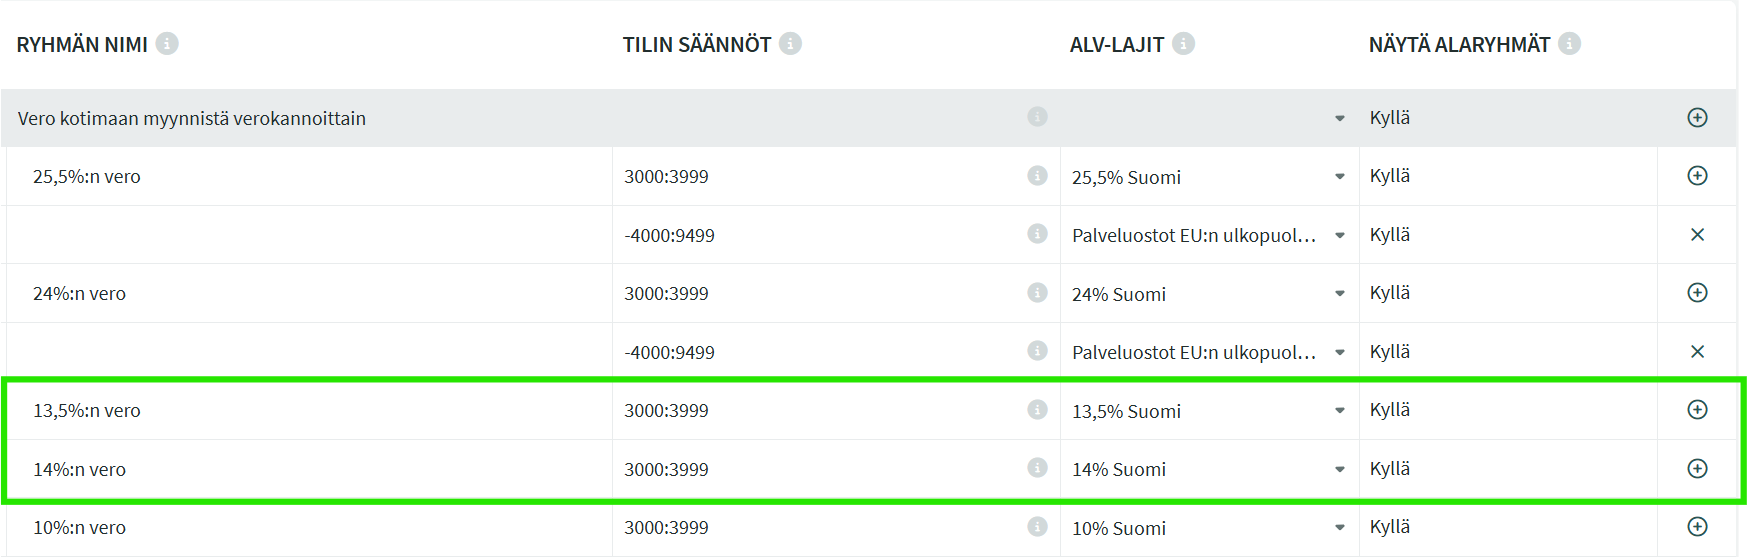Add row under 13,5%:n vero group
Viewport: 1747px width, 557px height.
1697,410
